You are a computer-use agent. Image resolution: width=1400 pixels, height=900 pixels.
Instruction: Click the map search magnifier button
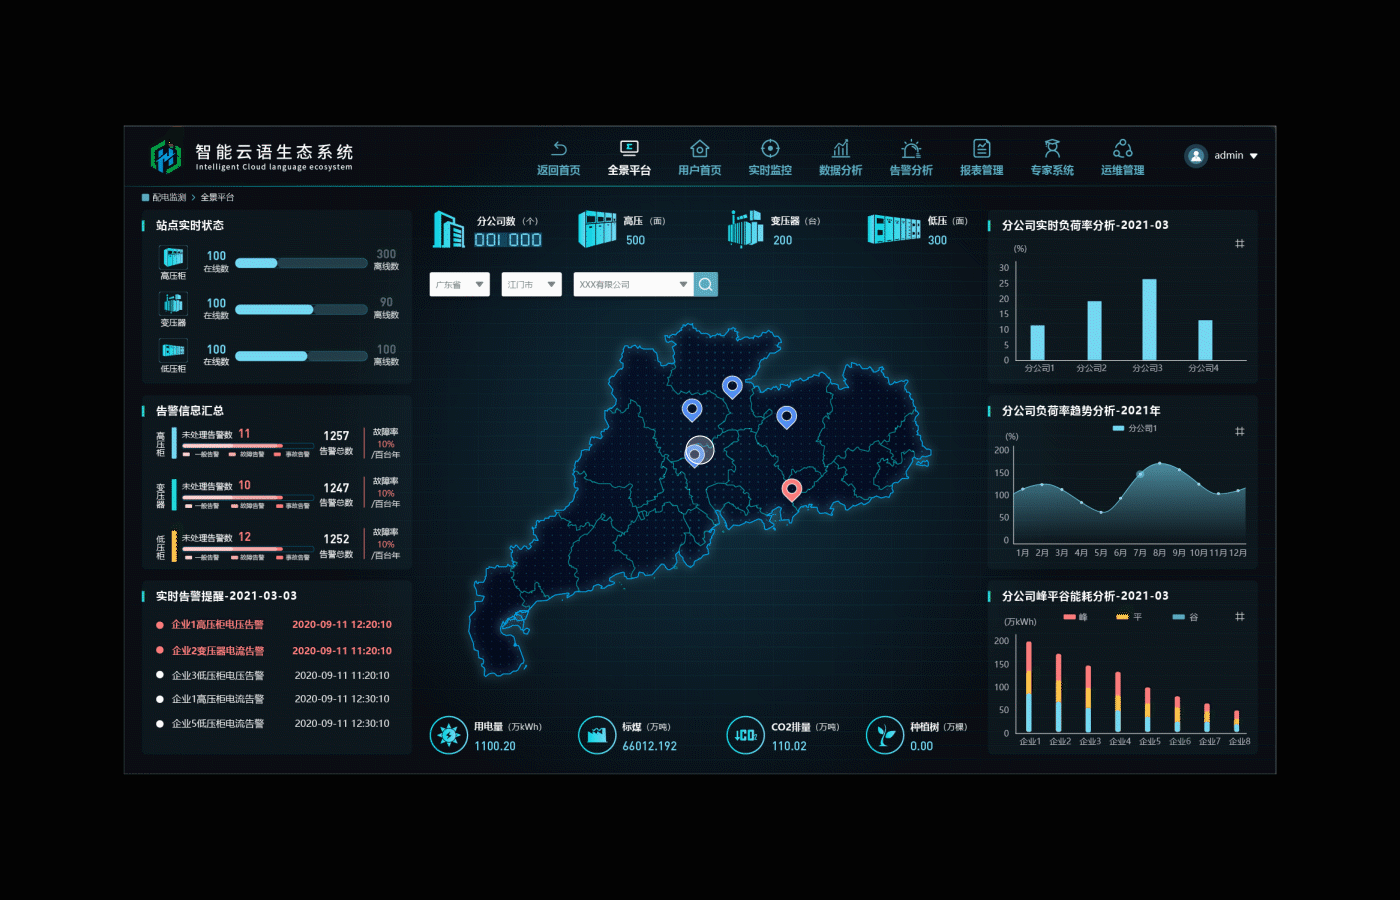(706, 285)
